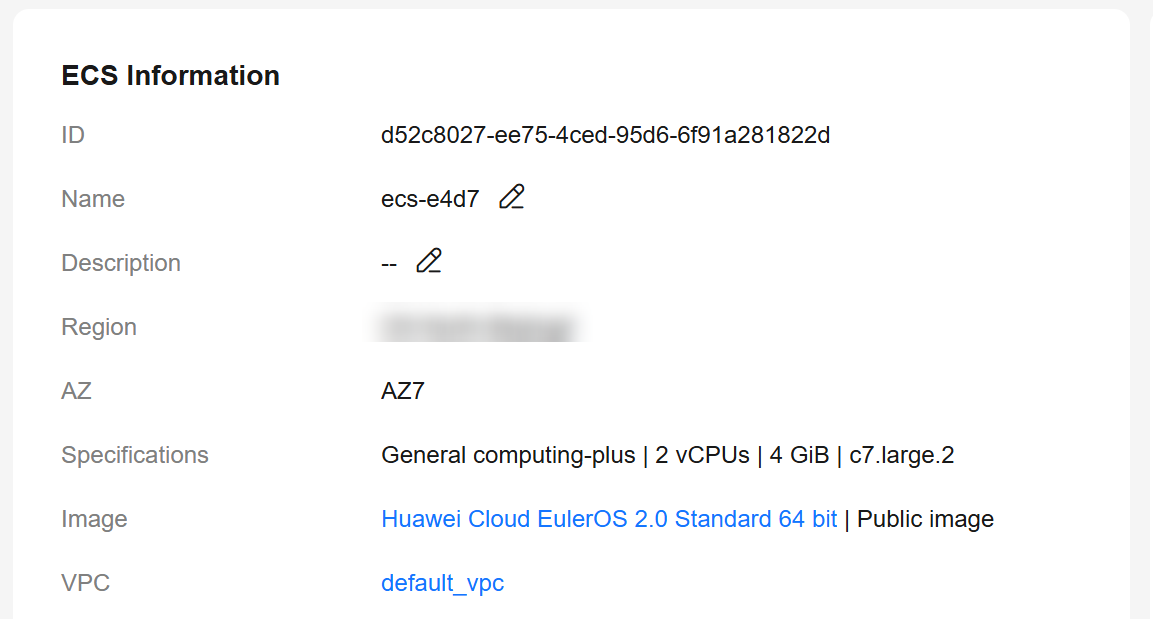This screenshot has width=1153, height=619.
Task: Open the Huawei Cloud EulerOS 2.0 image link
Action: pos(609,519)
